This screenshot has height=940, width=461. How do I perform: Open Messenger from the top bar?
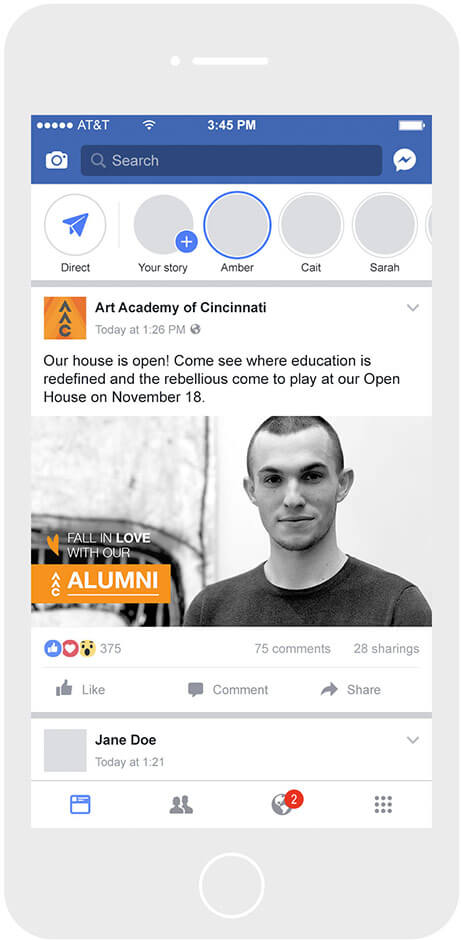pyautogui.click(x=405, y=160)
